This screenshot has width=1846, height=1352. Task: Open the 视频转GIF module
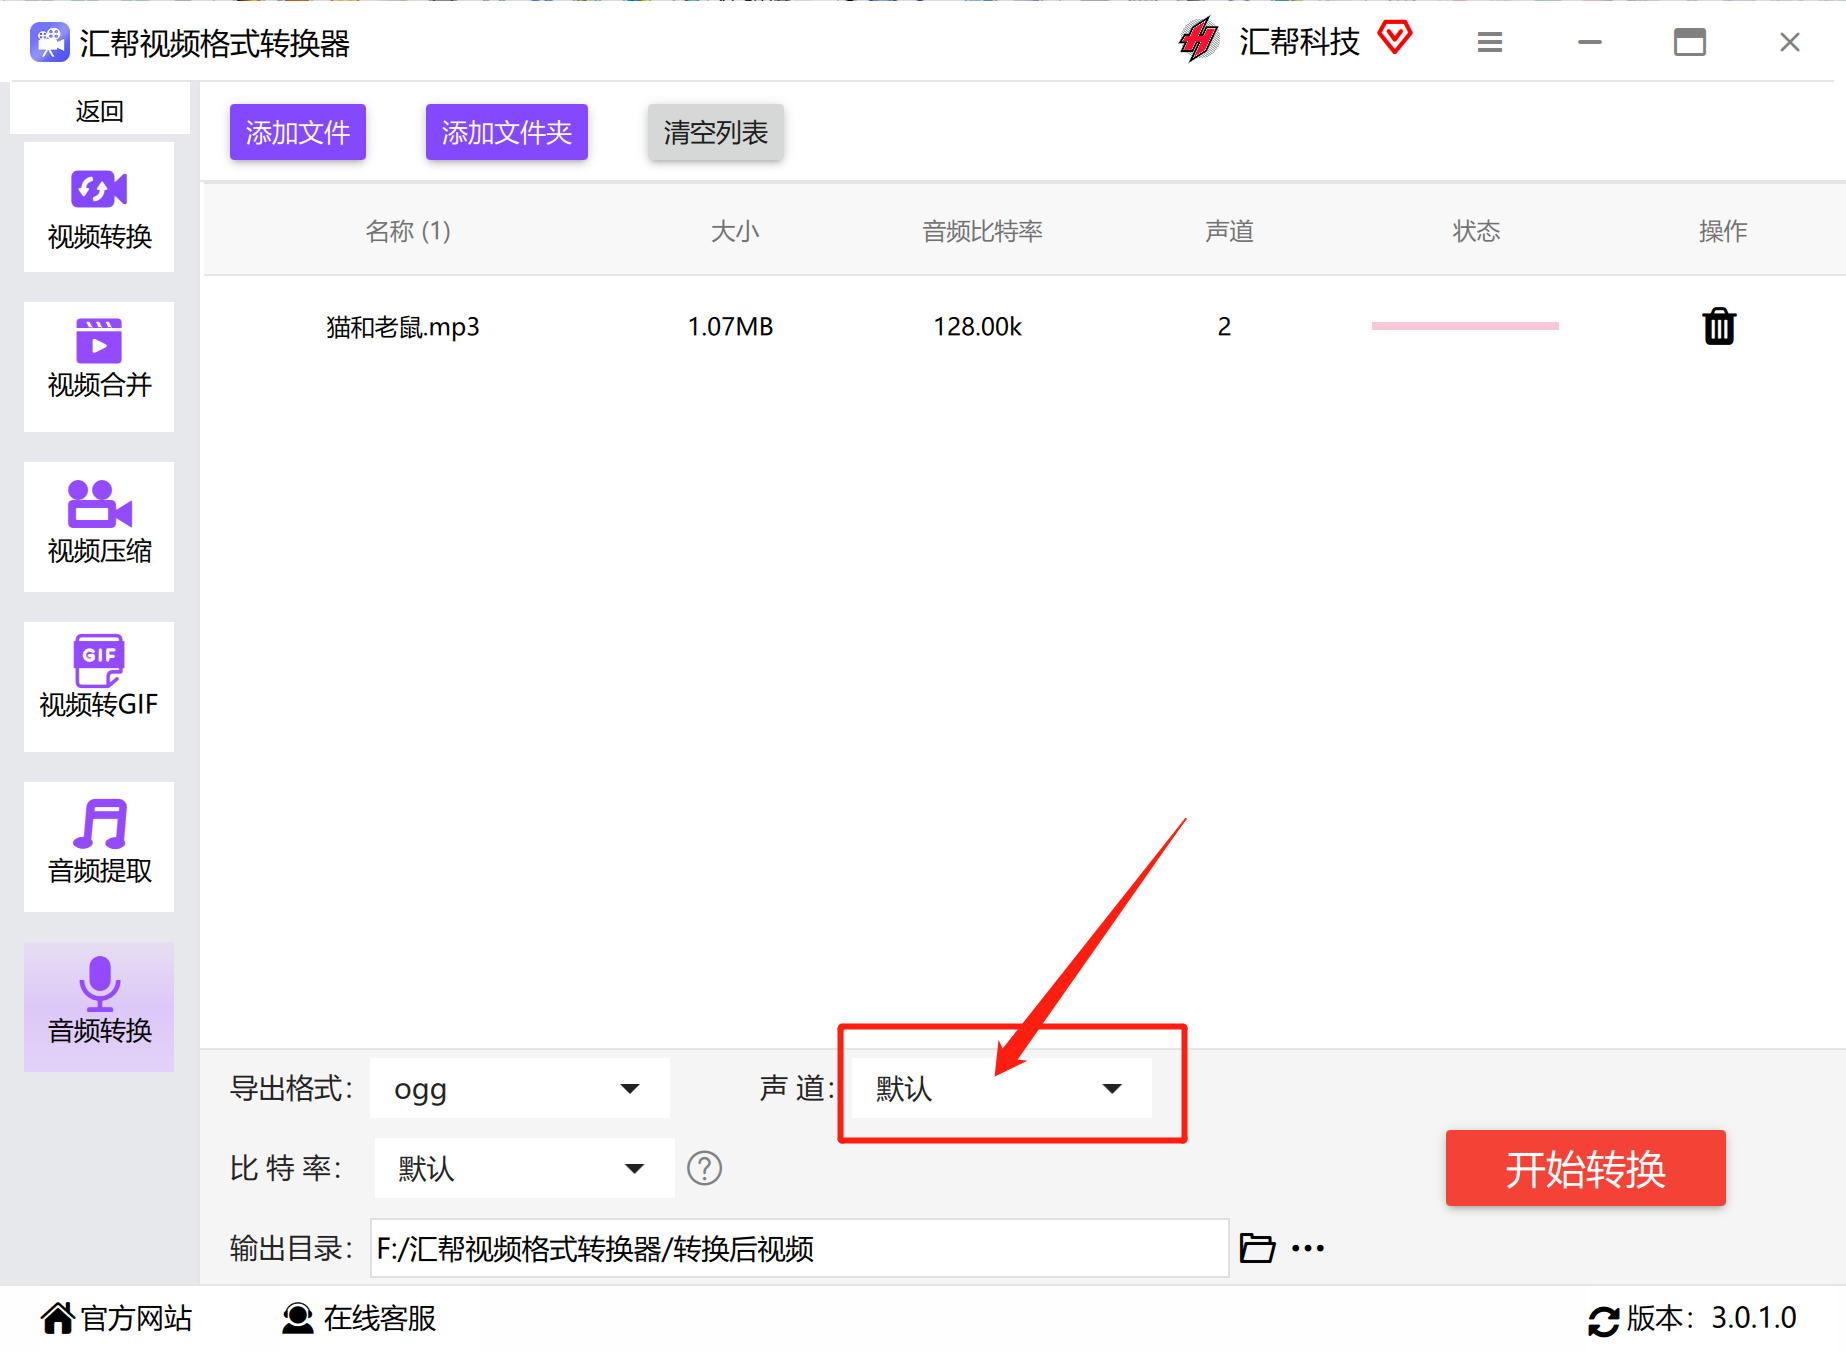tap(99, 687)
